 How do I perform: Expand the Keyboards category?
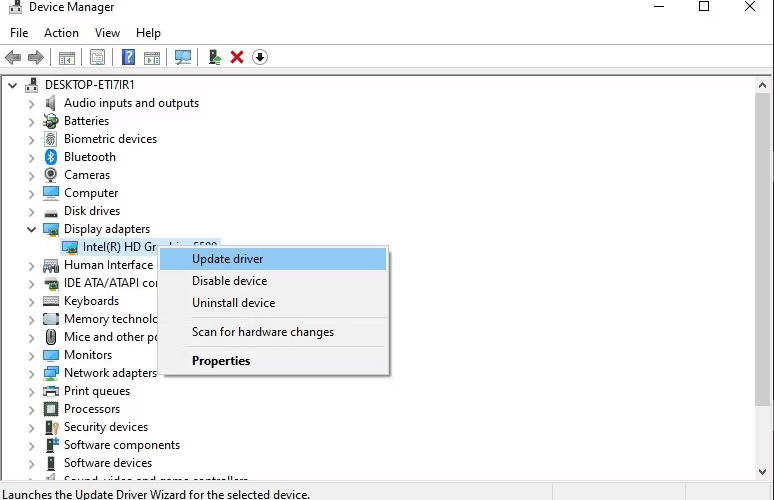(x=32, y=302)
